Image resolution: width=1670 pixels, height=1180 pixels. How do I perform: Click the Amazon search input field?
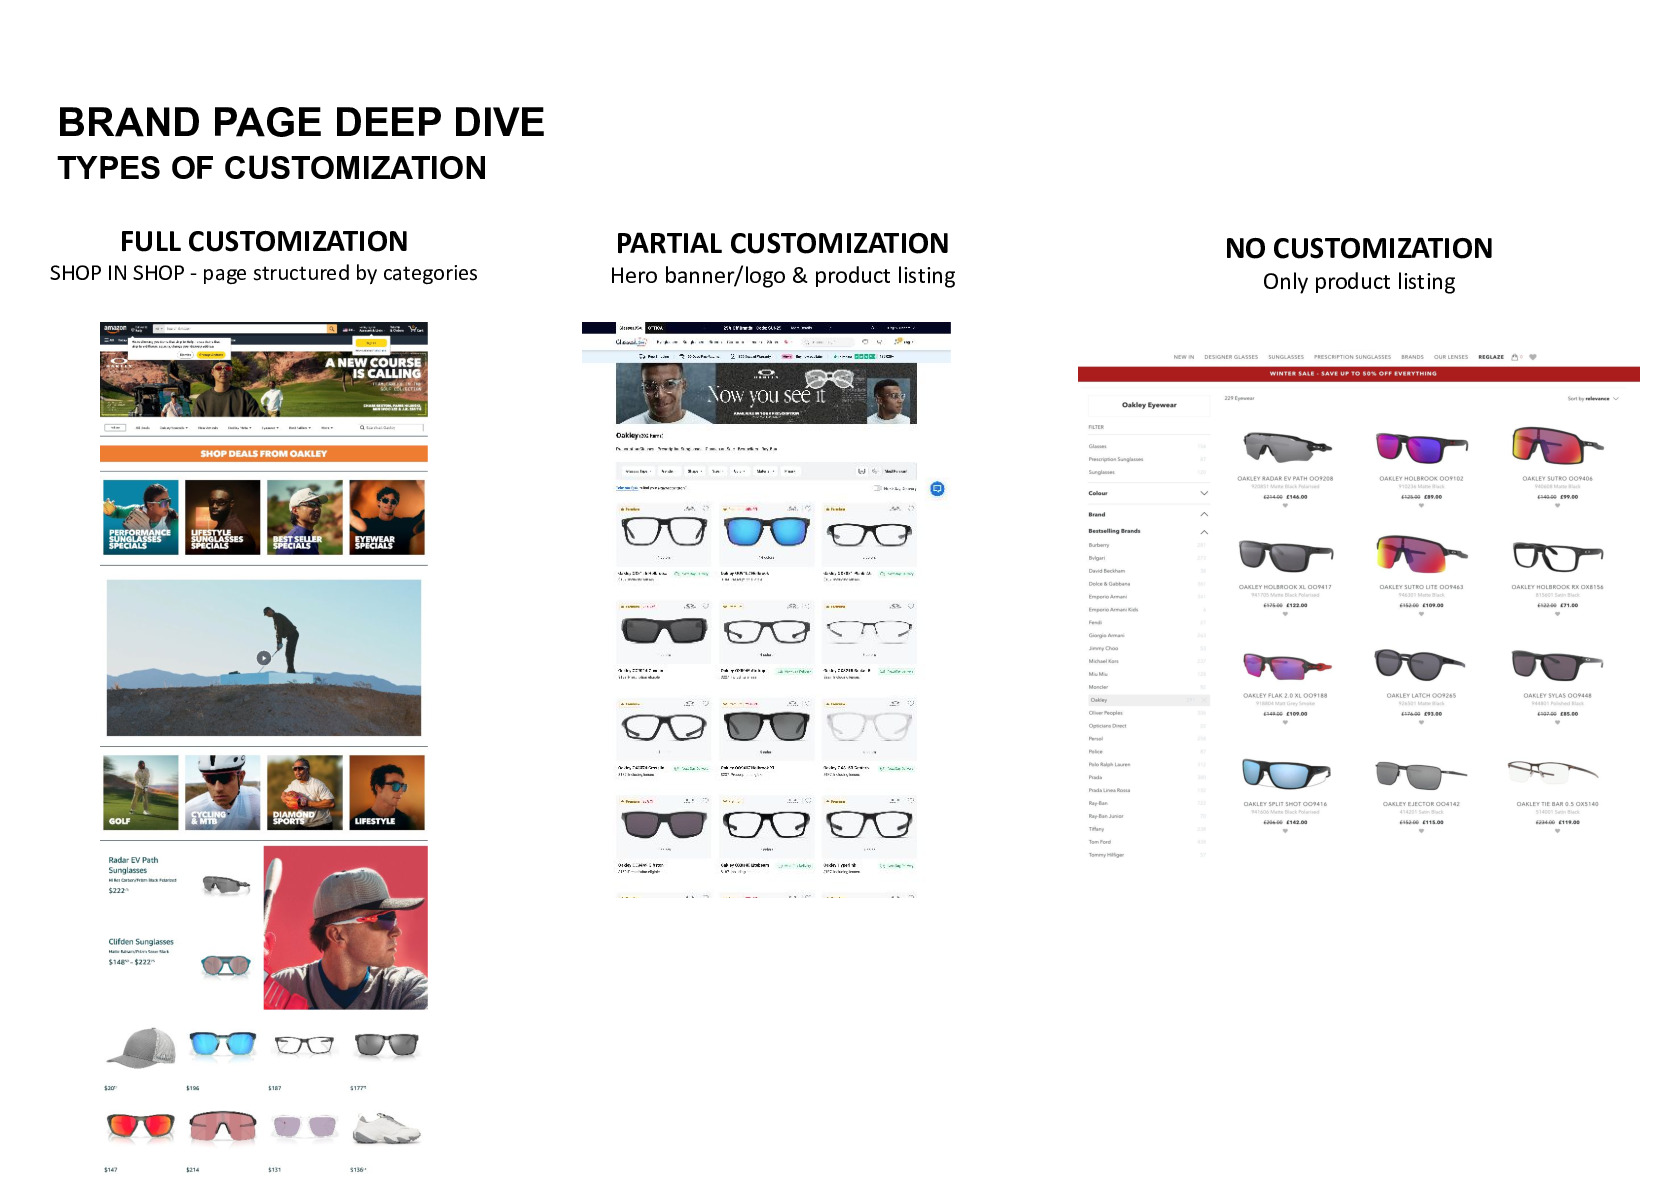click(245, 328)
